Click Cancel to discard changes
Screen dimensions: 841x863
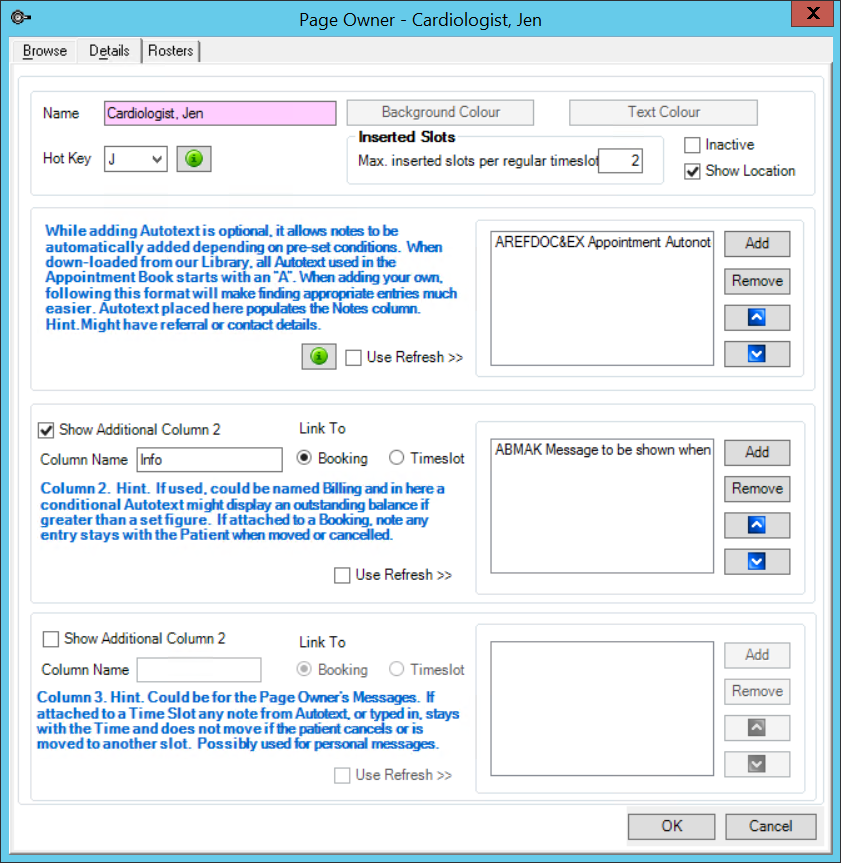click(771, 826)
